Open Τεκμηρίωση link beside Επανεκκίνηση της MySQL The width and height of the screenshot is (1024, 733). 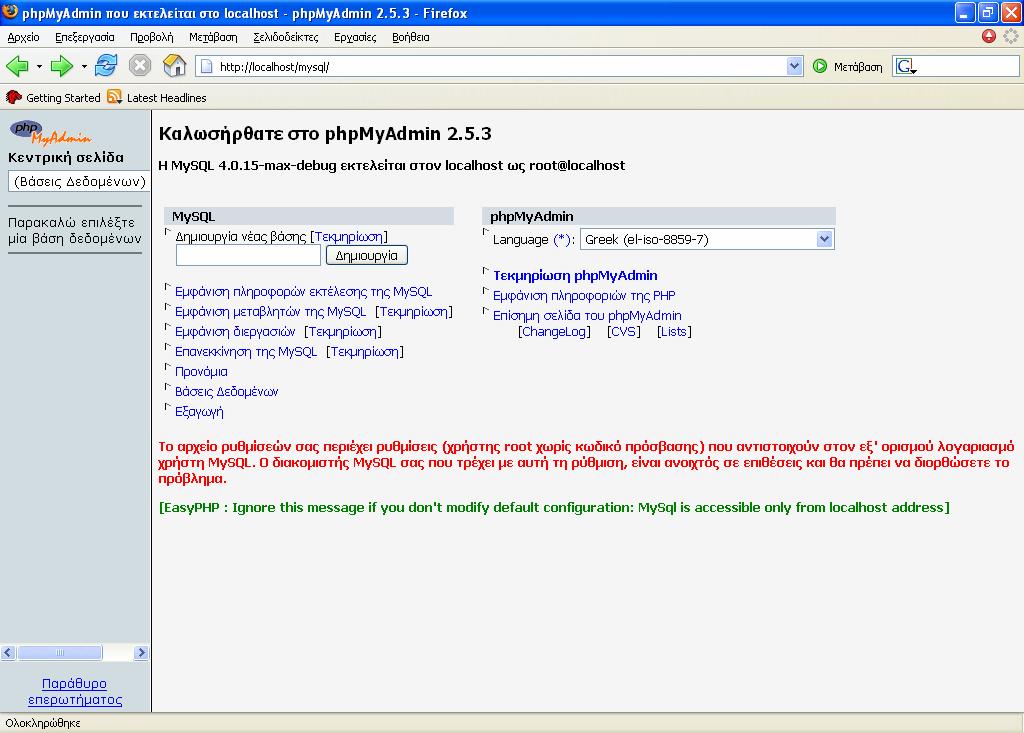click(365, 352)
